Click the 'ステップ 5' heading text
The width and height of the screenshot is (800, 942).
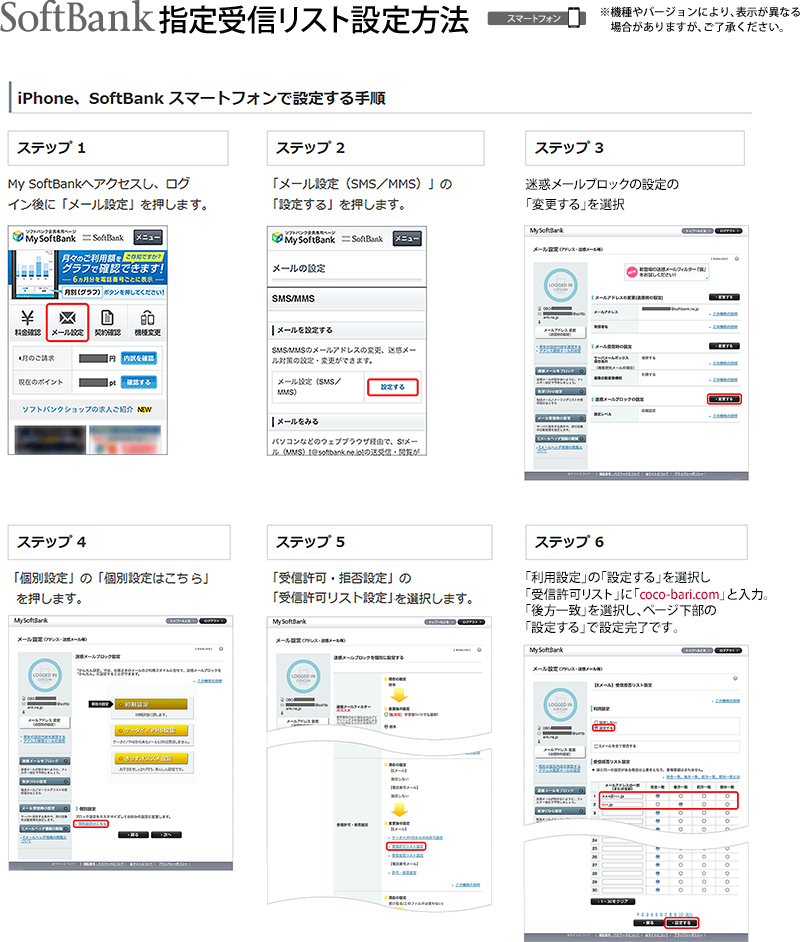click(x=311, y=542)
